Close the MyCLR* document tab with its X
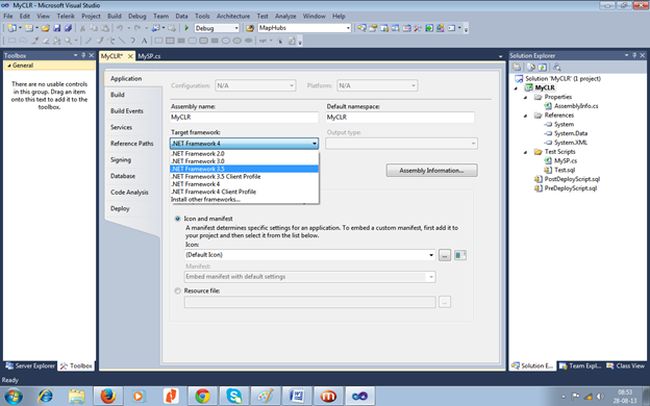 [130, 56]
